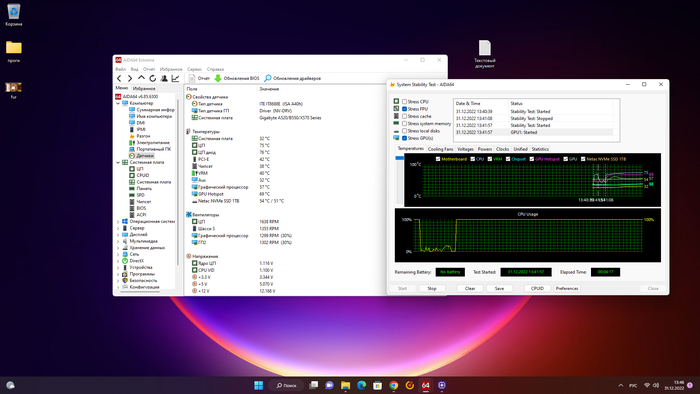
Task: Click the up-level arrow in AIDA64 toolbar
Action: coord(141,78)
